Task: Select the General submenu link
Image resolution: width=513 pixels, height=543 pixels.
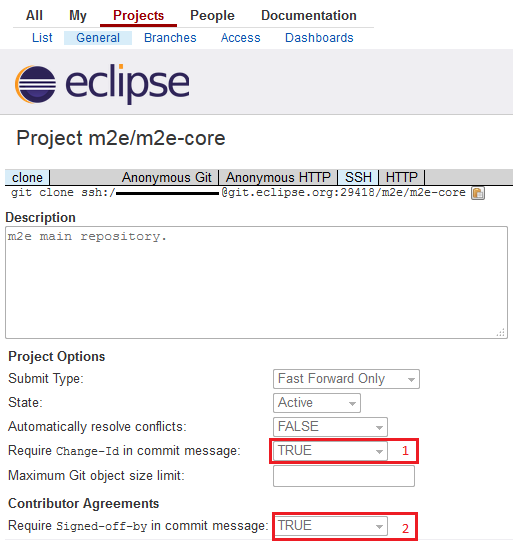Action: pyautogui.click(x=98, y=38)
